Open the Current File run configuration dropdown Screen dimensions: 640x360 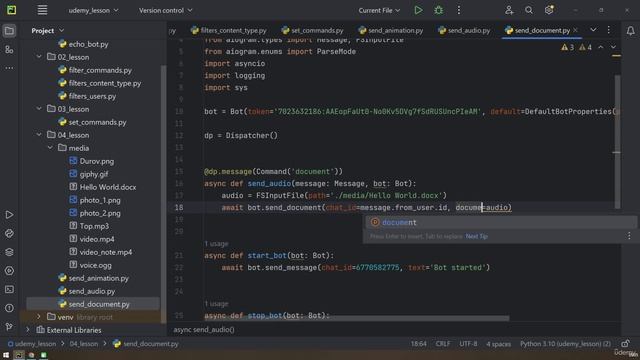click(x=379, y=10)
